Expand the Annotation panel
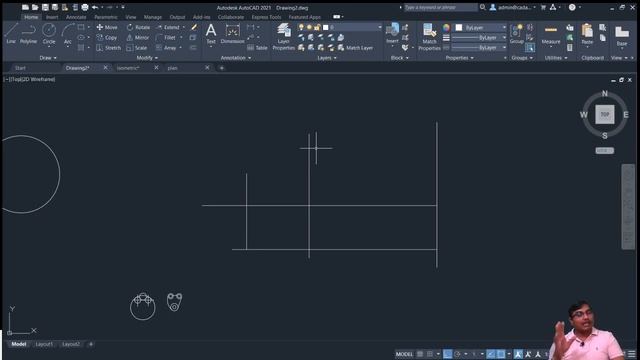The width and height of the screenshot is (640, 360). 236,58
